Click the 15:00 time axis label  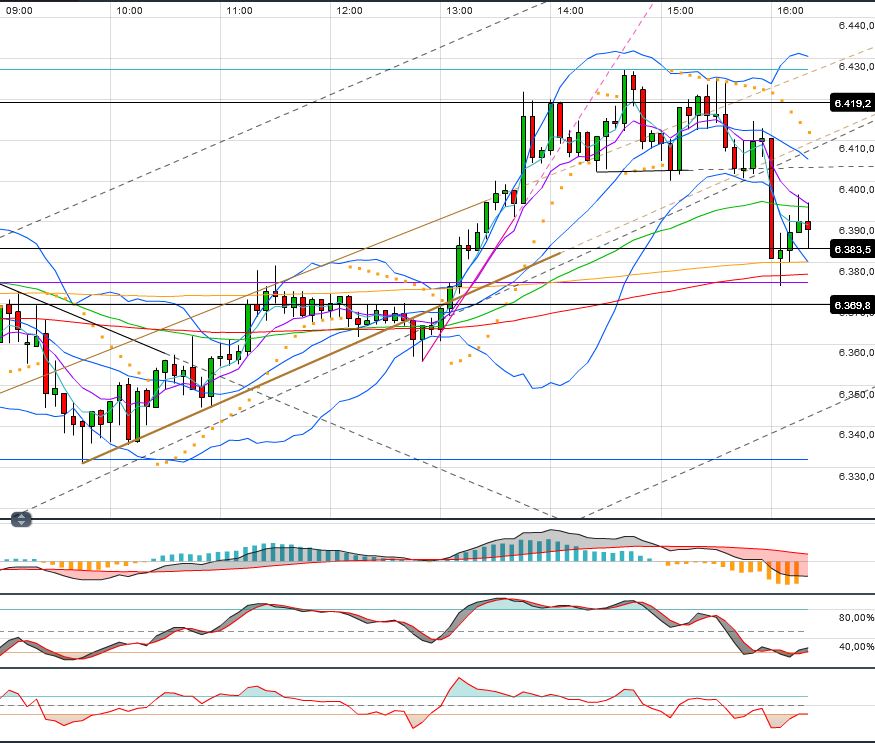[680, 11]
